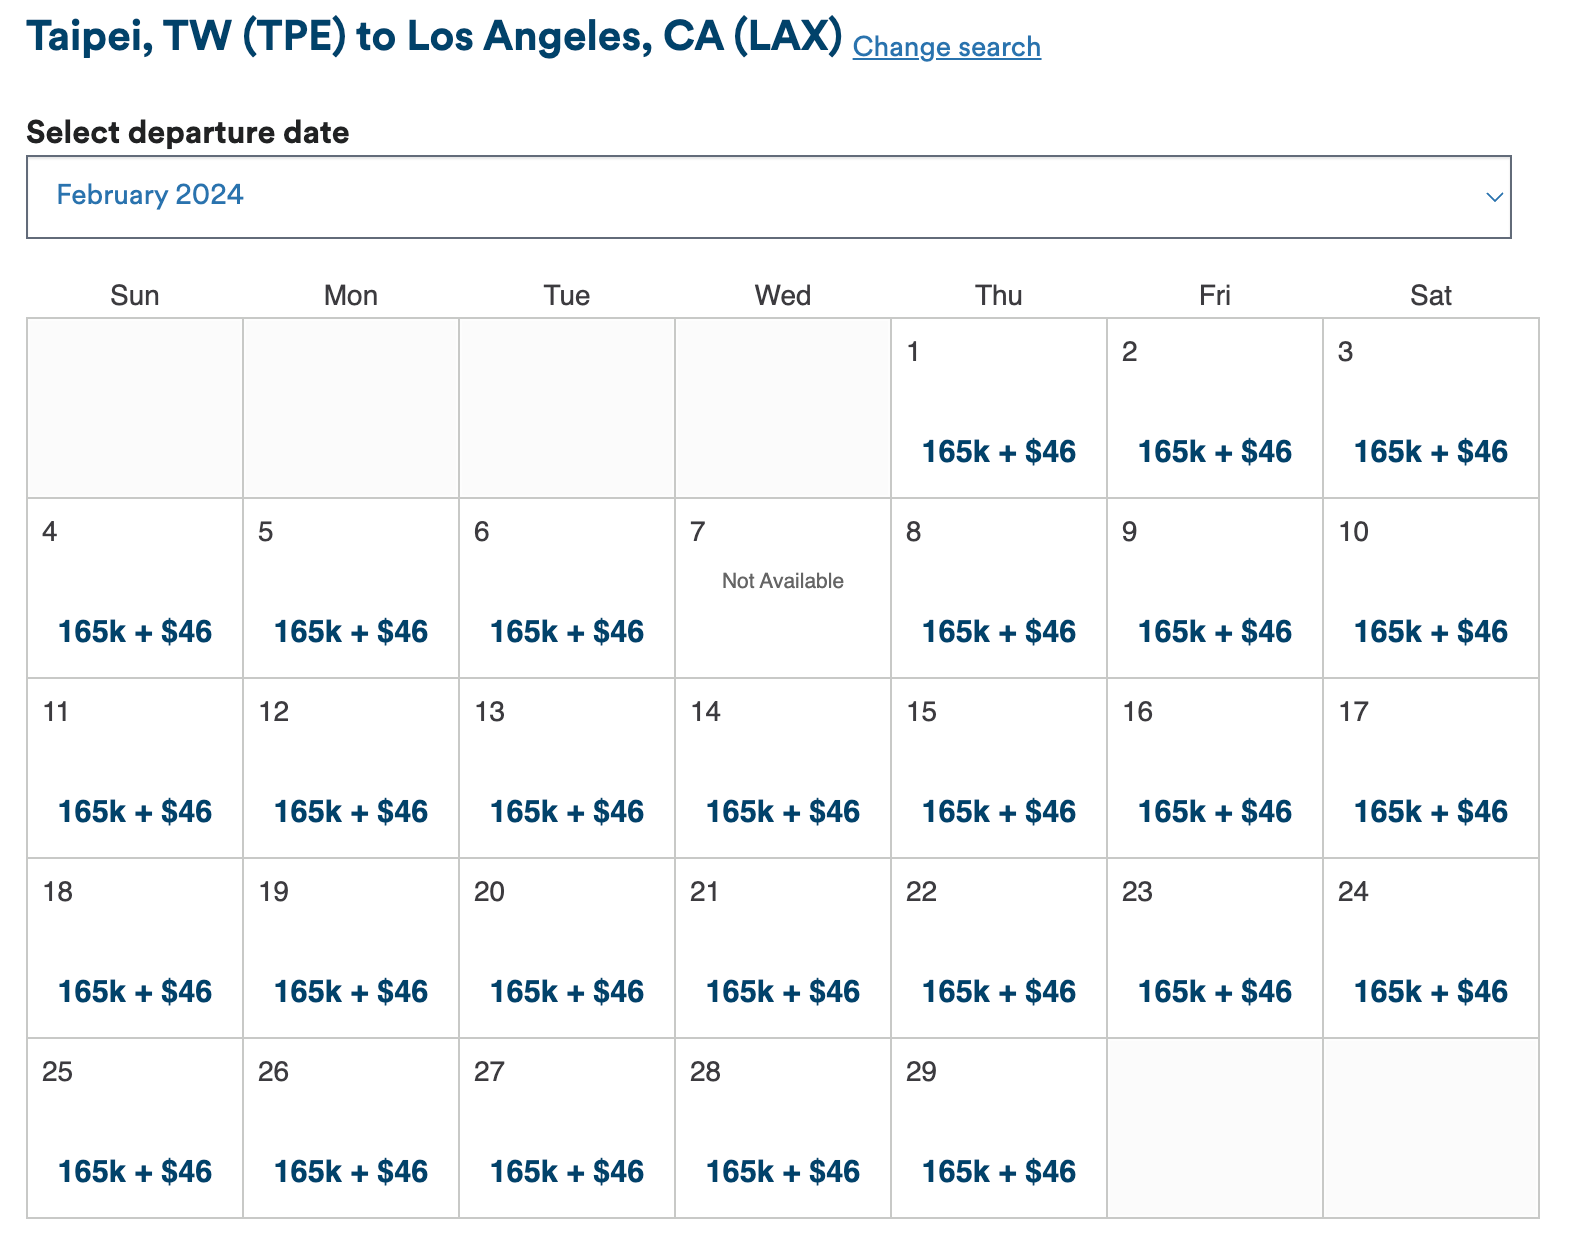Pick the February 22 fare
Image resolution: width=1570 pixels, height=1246 pixels.
(x=998, y=991)
